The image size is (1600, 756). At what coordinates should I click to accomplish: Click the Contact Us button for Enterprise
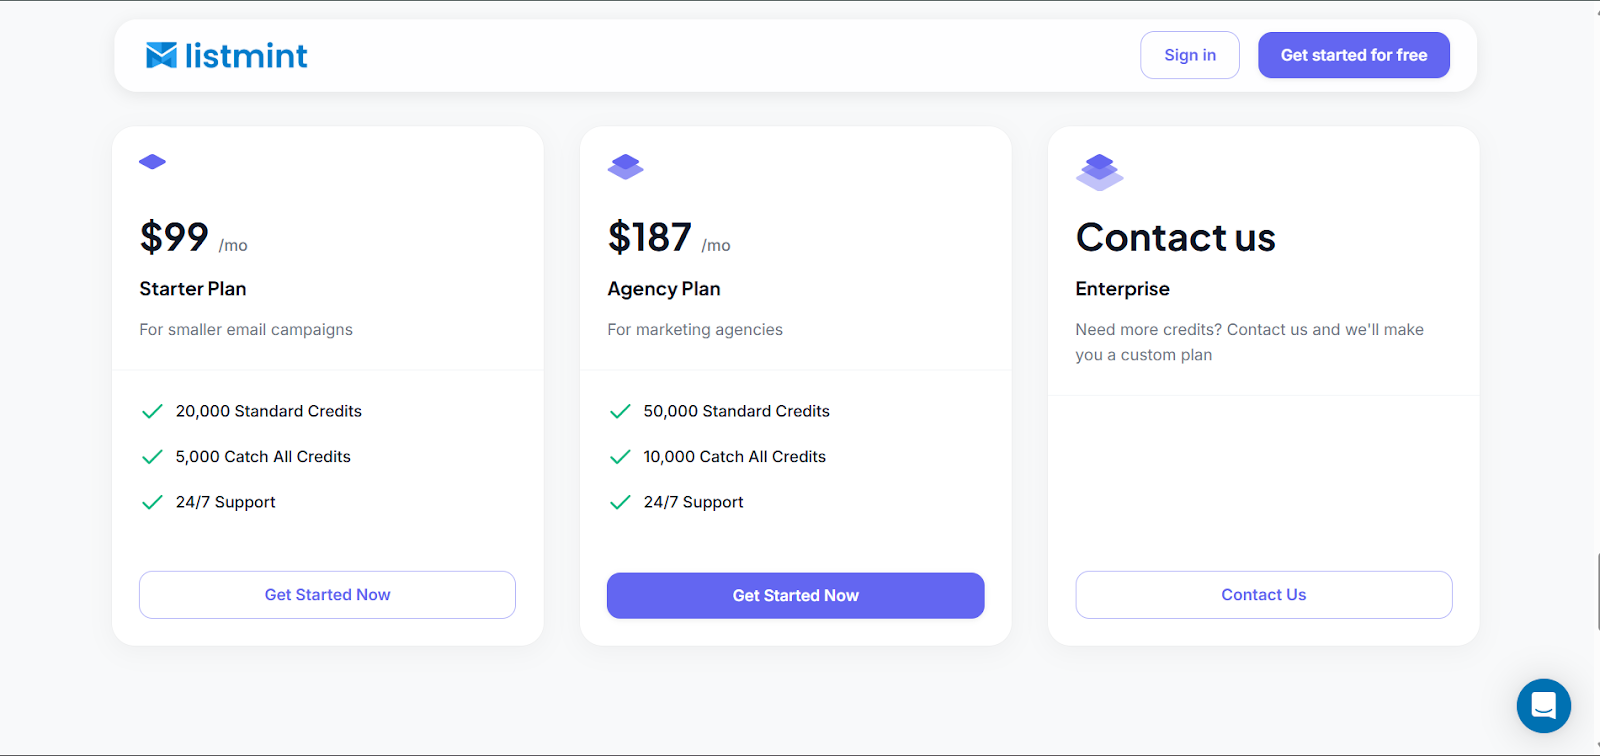(x=1263, y=594)
